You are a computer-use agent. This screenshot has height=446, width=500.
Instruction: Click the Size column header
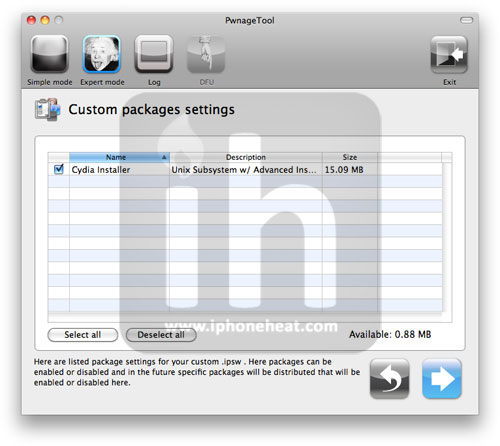(350, 157)
